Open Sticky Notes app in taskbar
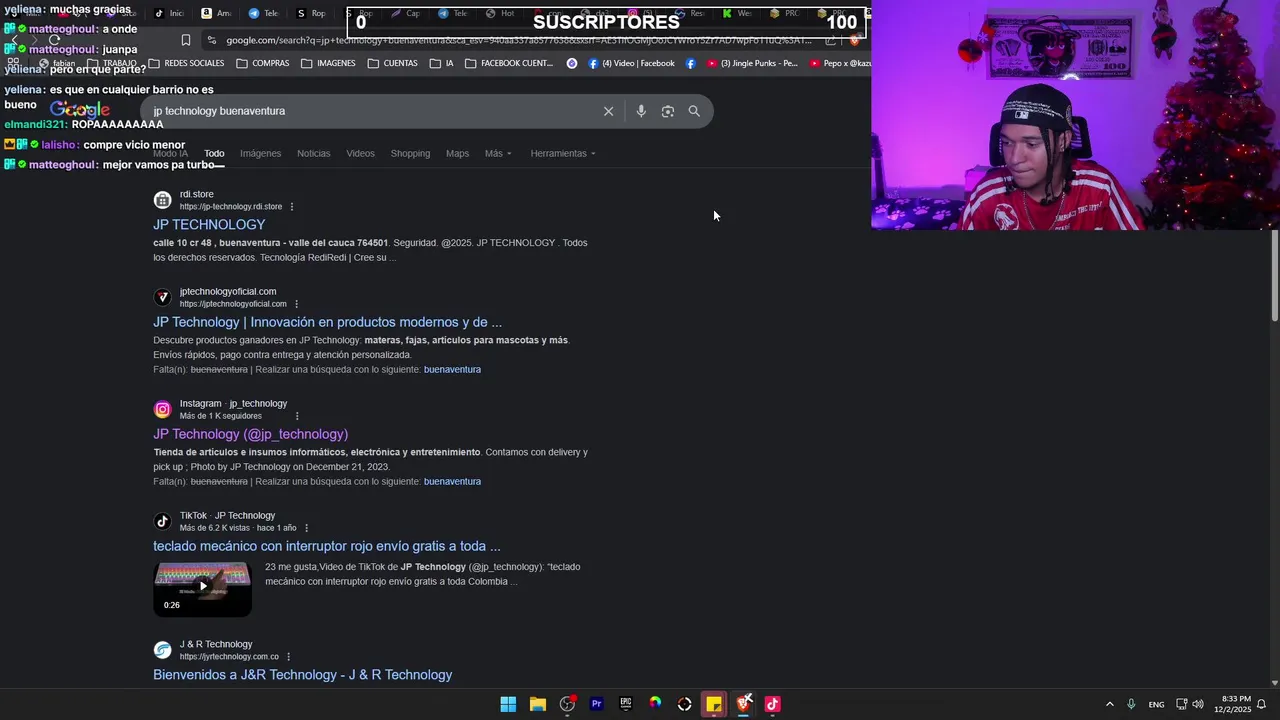The height and width of the screenshot is (720, 1280). pyautogui.click(x=713, y=704)
